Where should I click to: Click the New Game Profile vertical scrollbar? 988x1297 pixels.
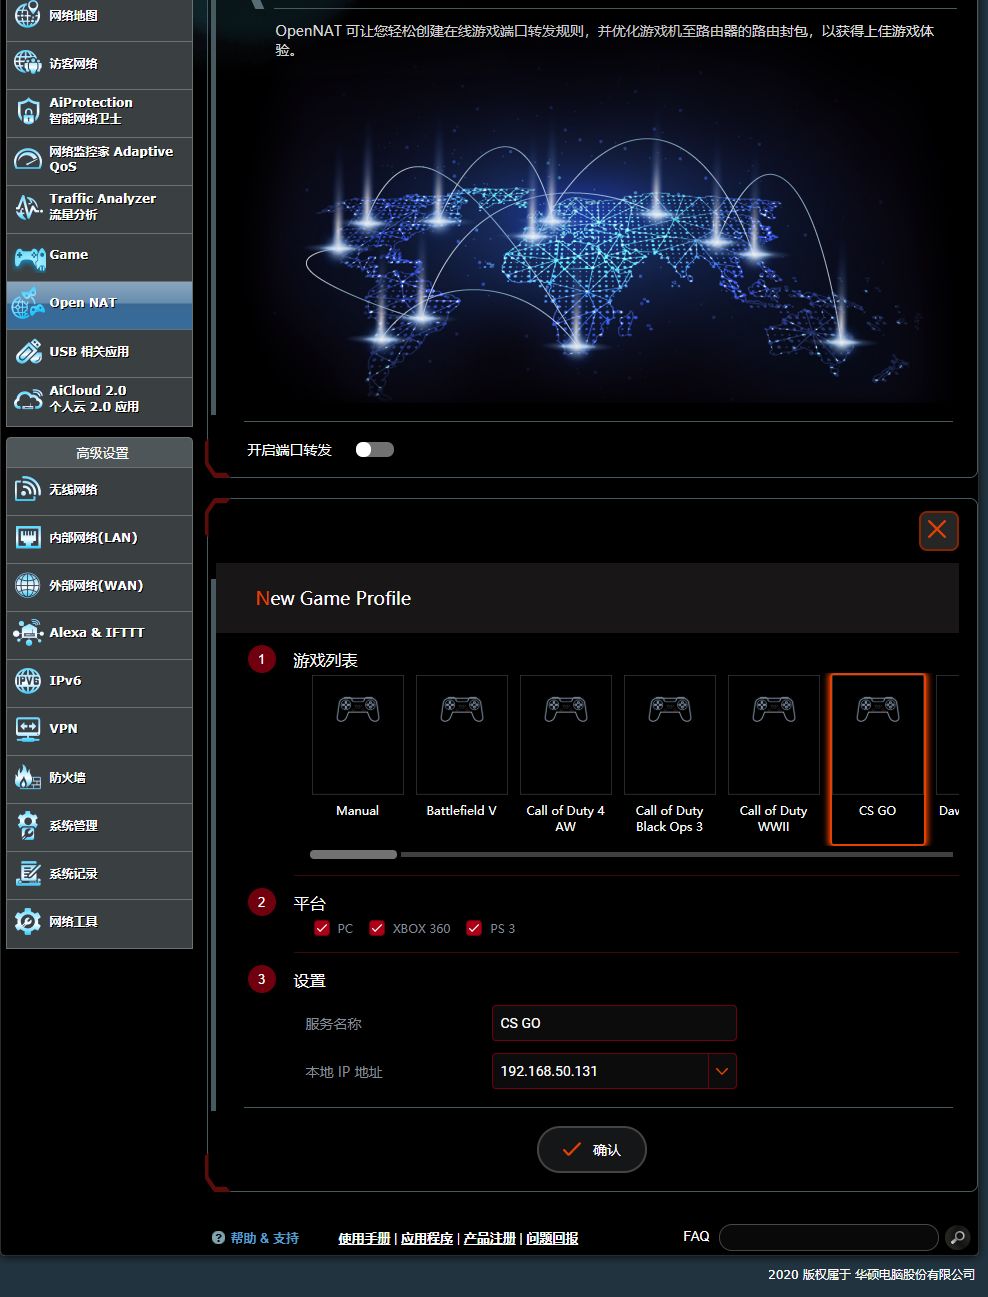(214, 844)
